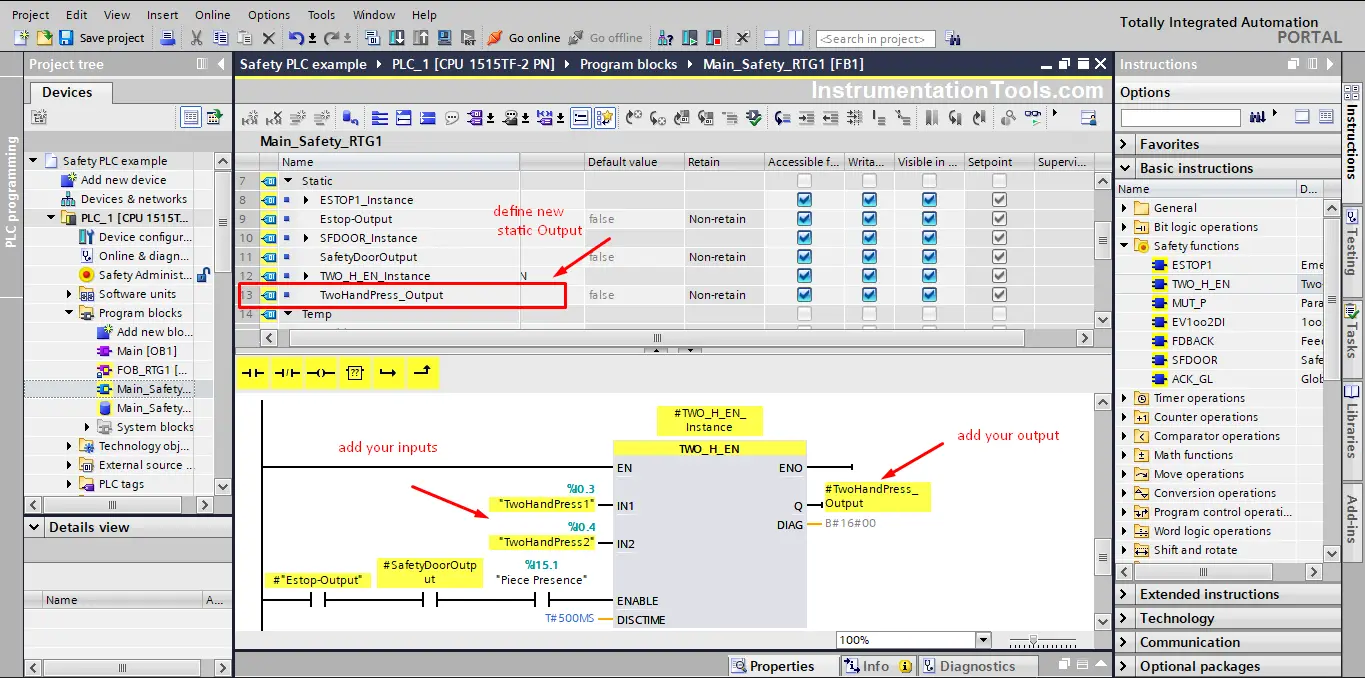Select Main [OB1] block in project tree

(146, 351)
